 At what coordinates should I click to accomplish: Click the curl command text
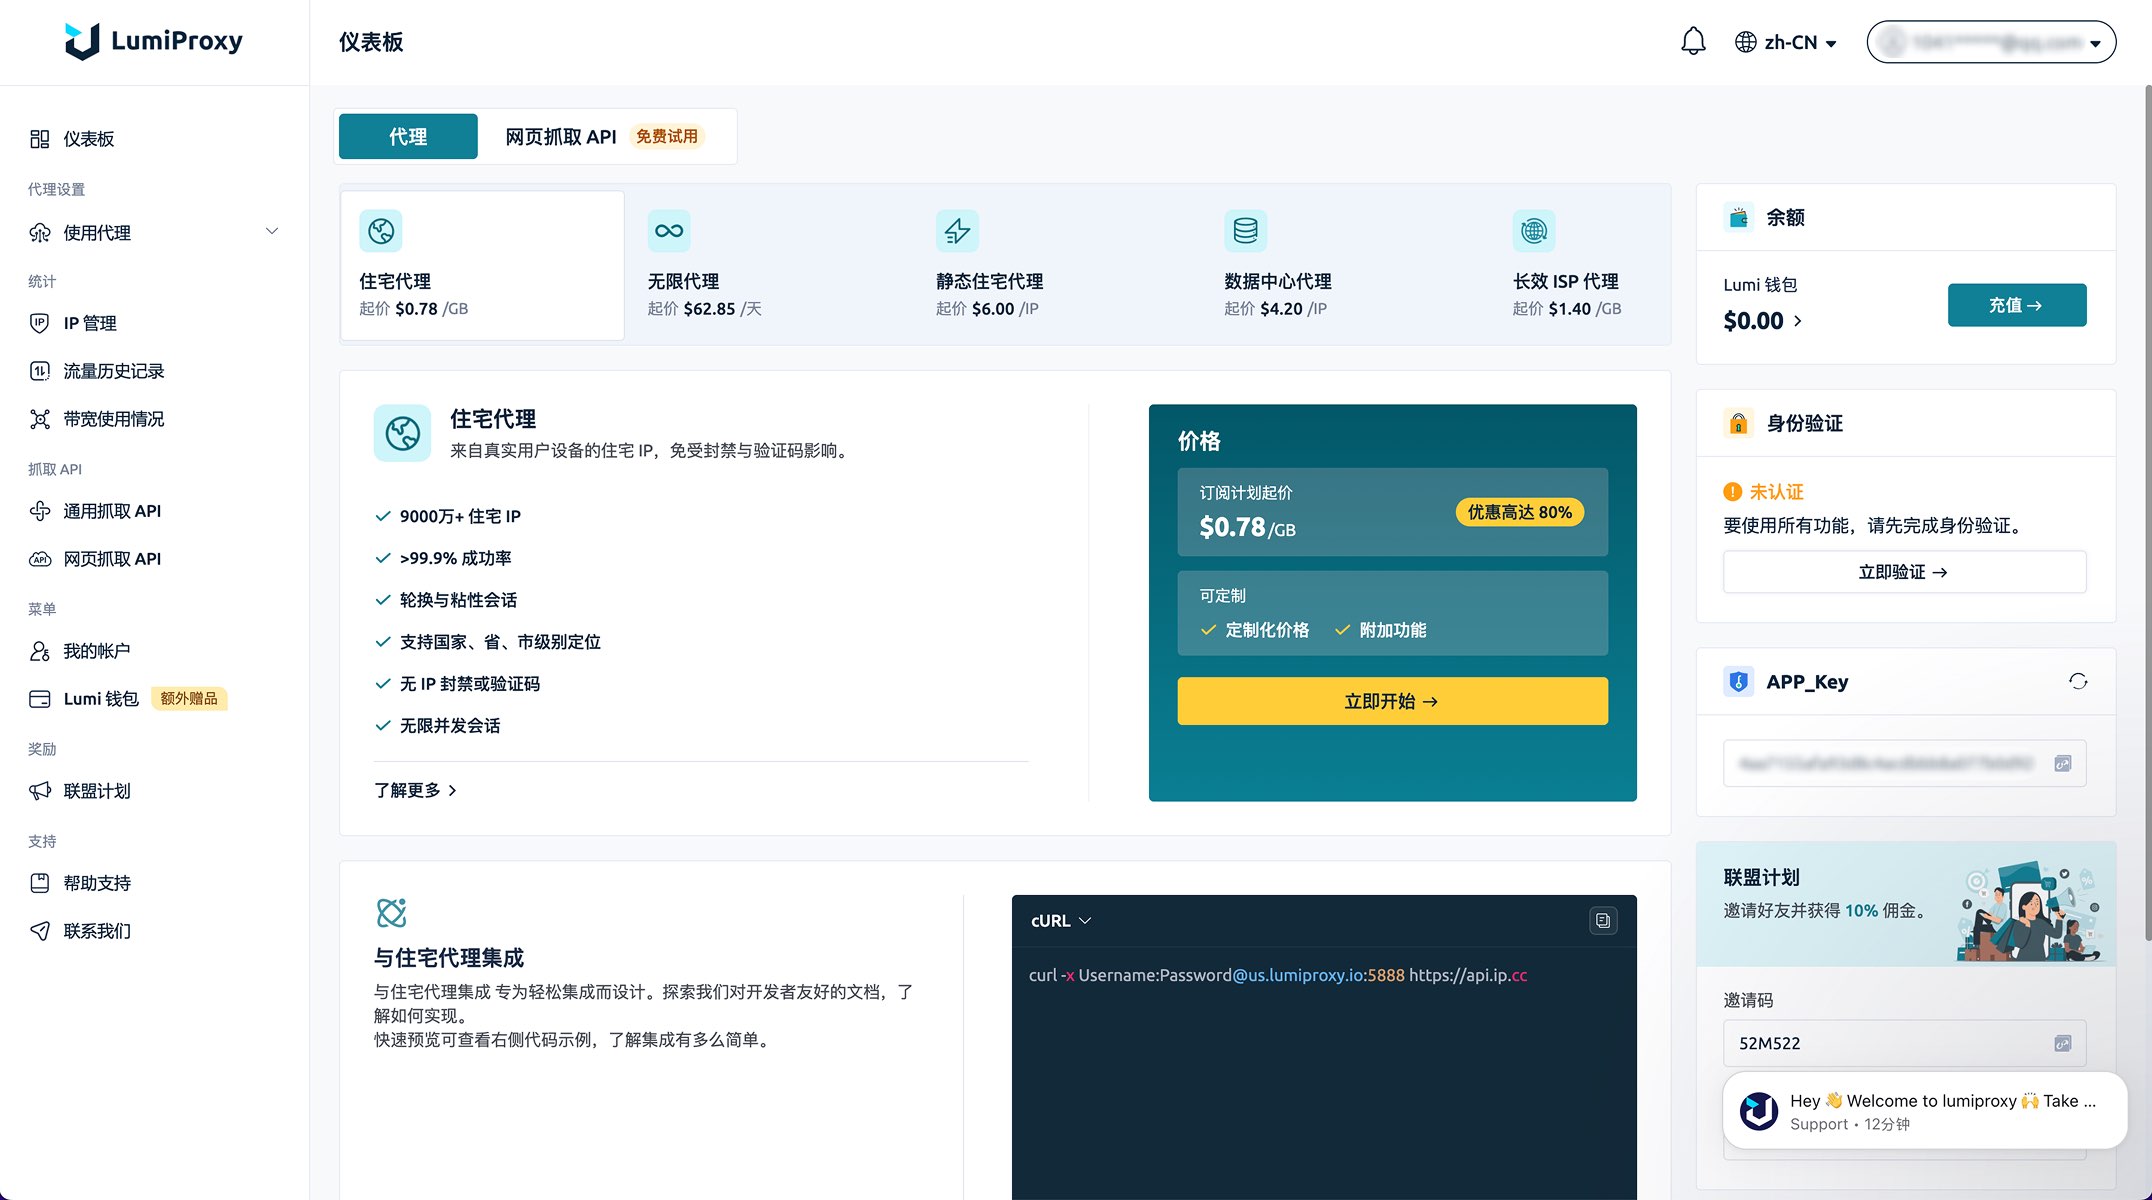point(1278,975)
